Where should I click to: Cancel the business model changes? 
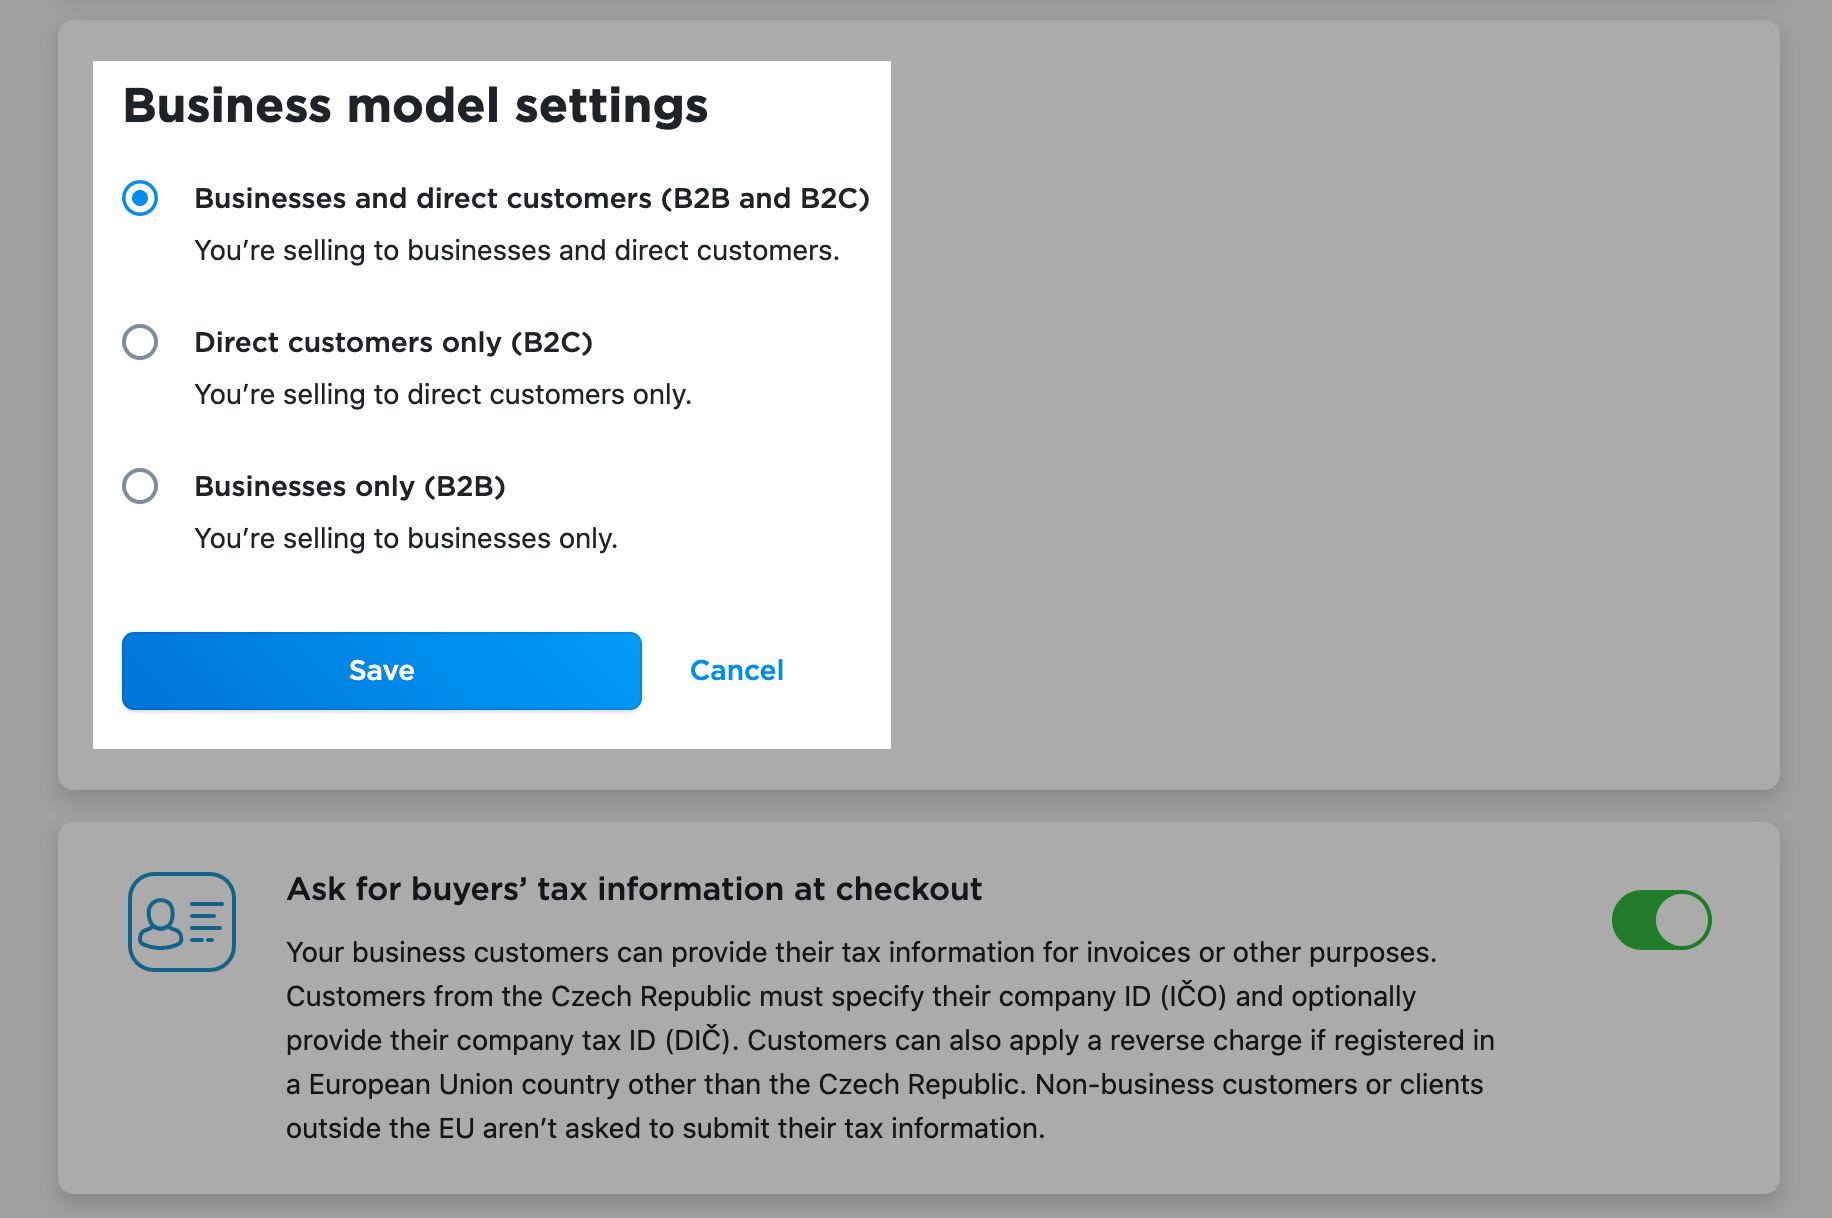tap(736, 670)
